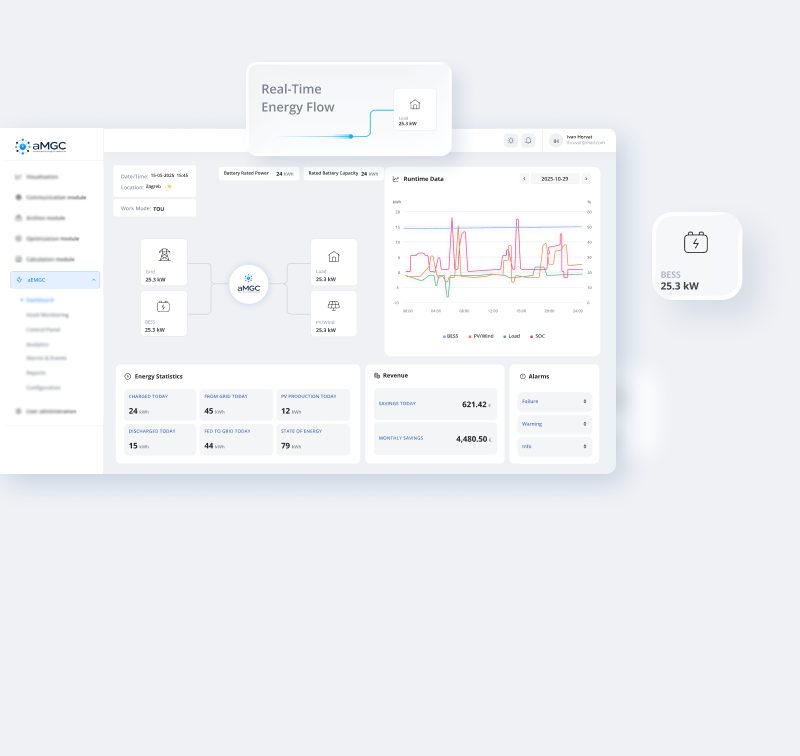The width and height of the screenshot is (800, 756).
Task: Click the large BESS battery card icon
Action: [696, 242]
